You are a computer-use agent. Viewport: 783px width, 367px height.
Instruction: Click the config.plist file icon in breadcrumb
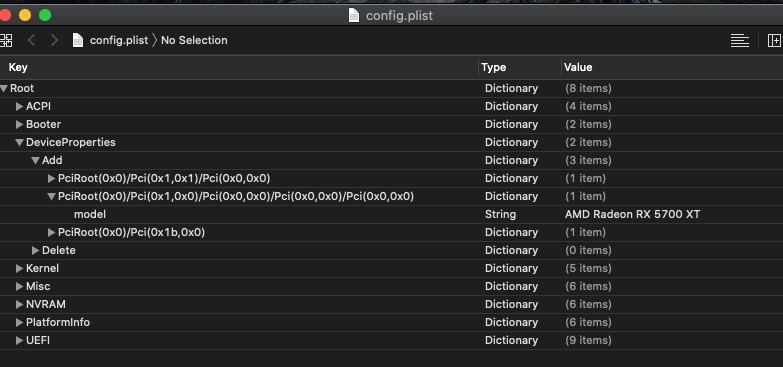(78, 40)
